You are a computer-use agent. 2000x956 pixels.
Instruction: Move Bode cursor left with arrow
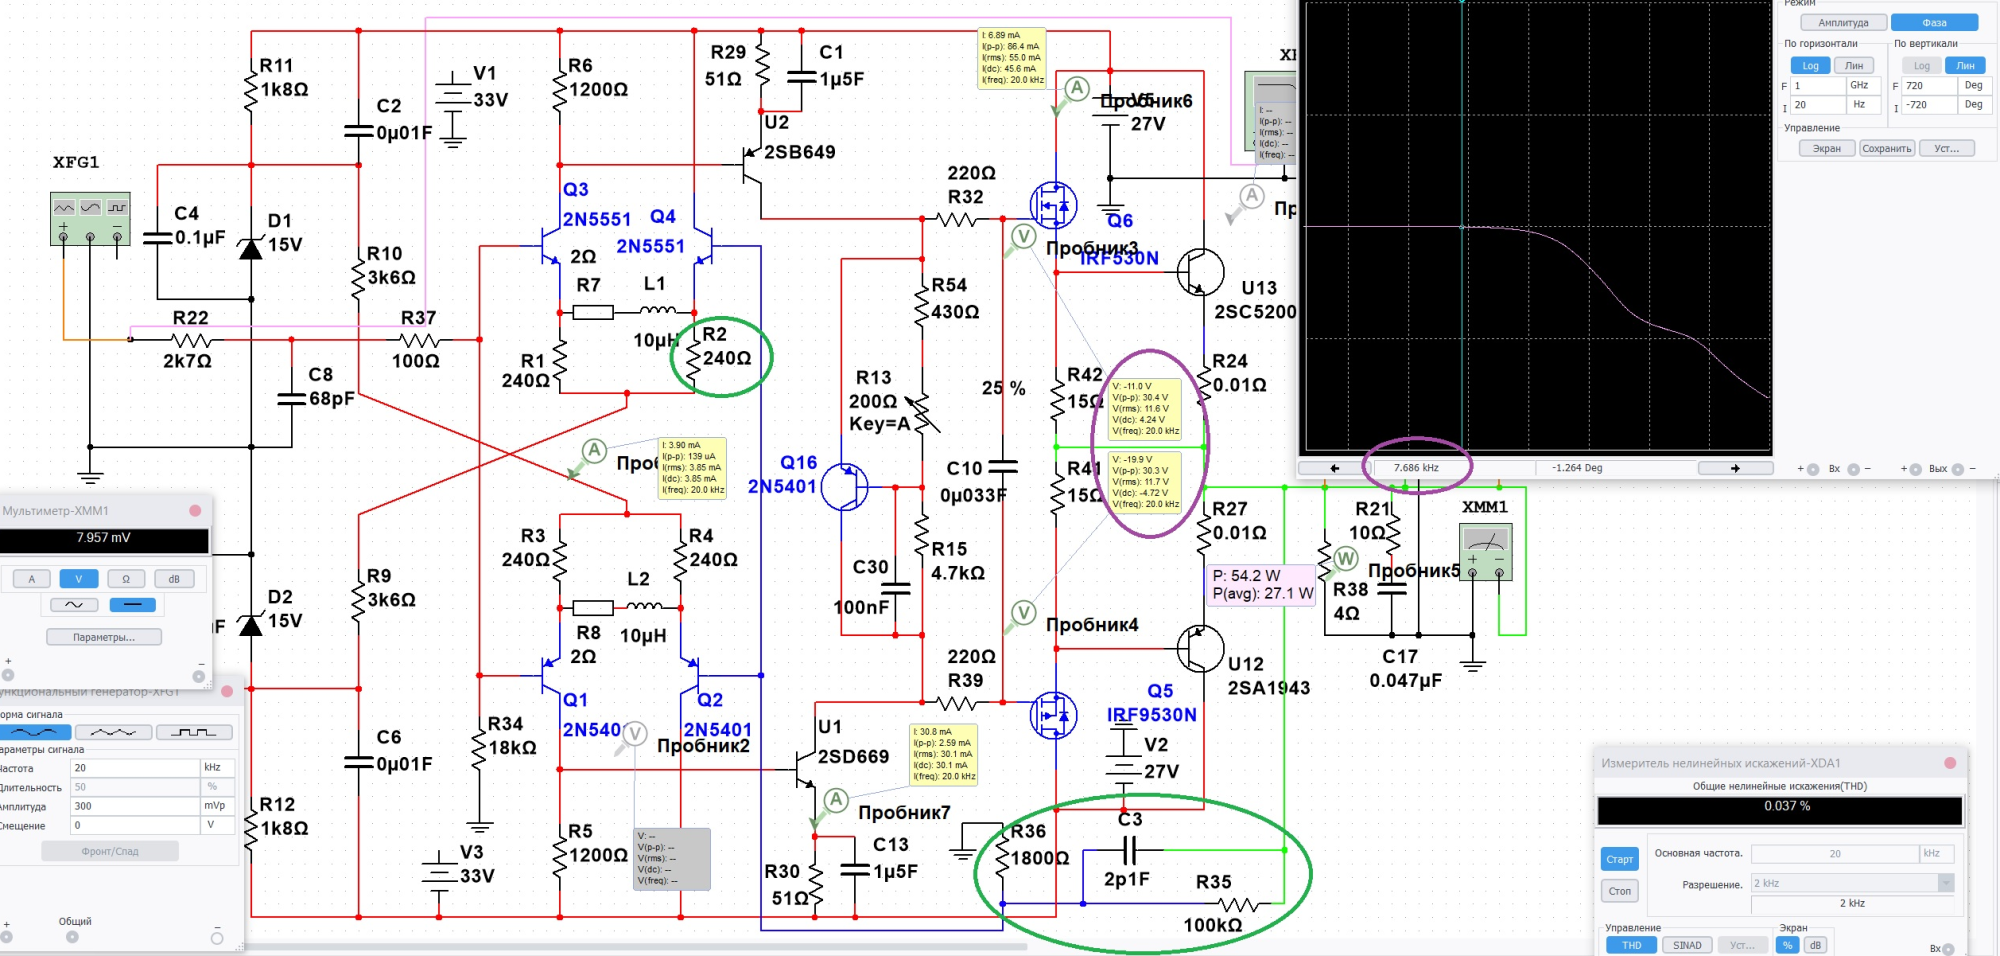1333,468
